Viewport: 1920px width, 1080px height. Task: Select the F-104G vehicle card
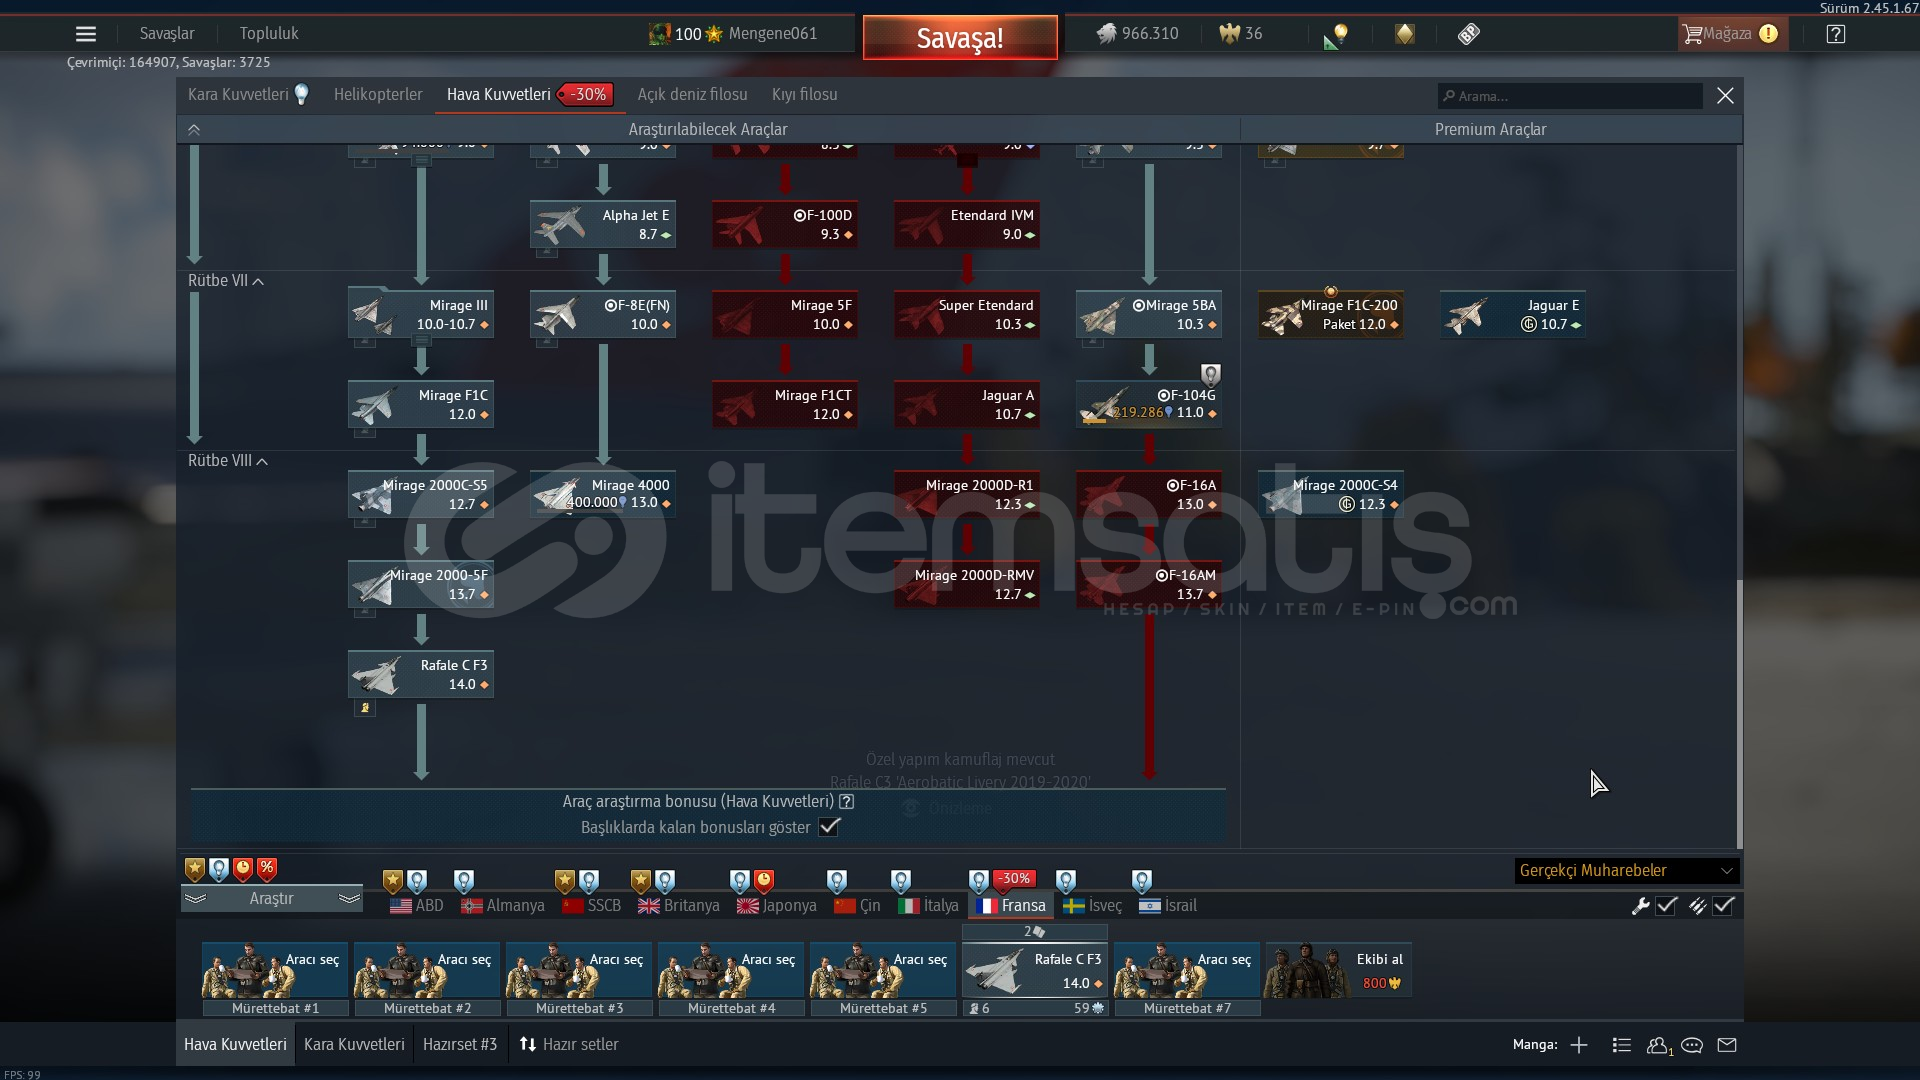click(1149, 405)
